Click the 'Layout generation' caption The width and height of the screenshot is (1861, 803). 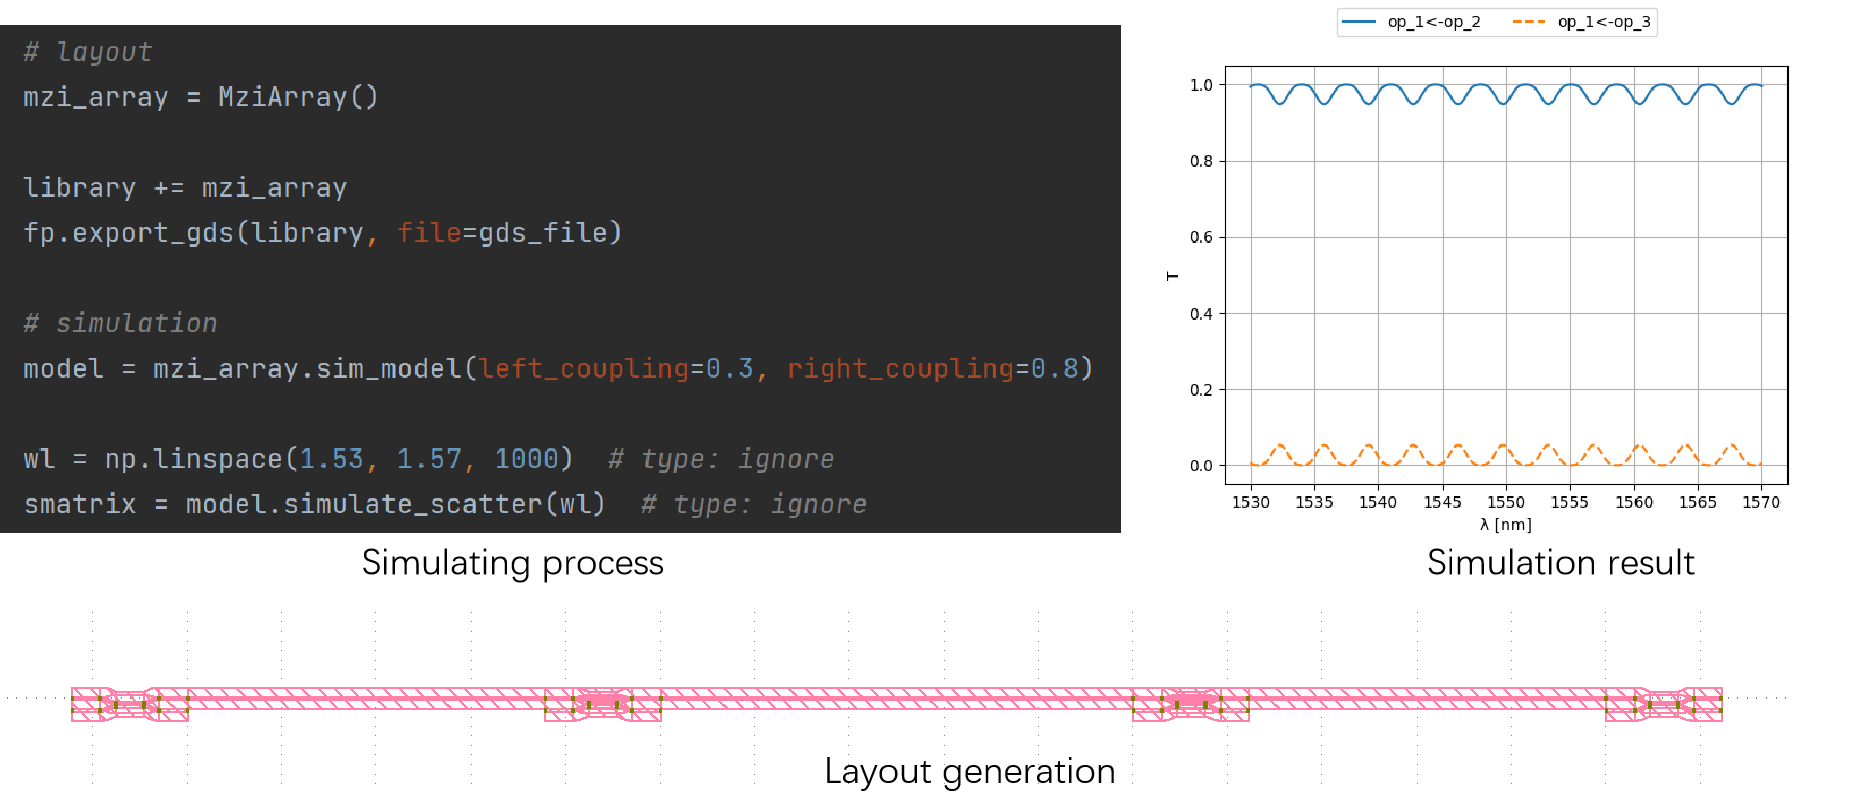click(970, 772)
